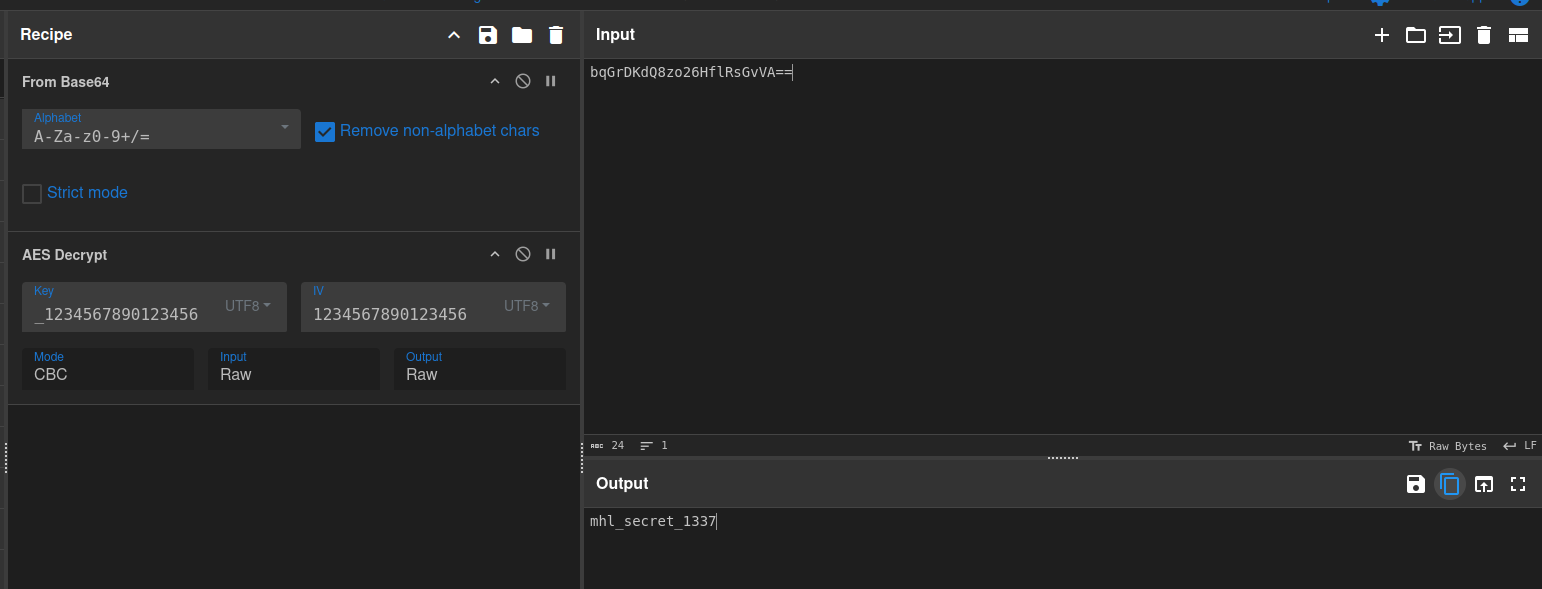
Task: Save output to file
Action: click(1415, 484)
